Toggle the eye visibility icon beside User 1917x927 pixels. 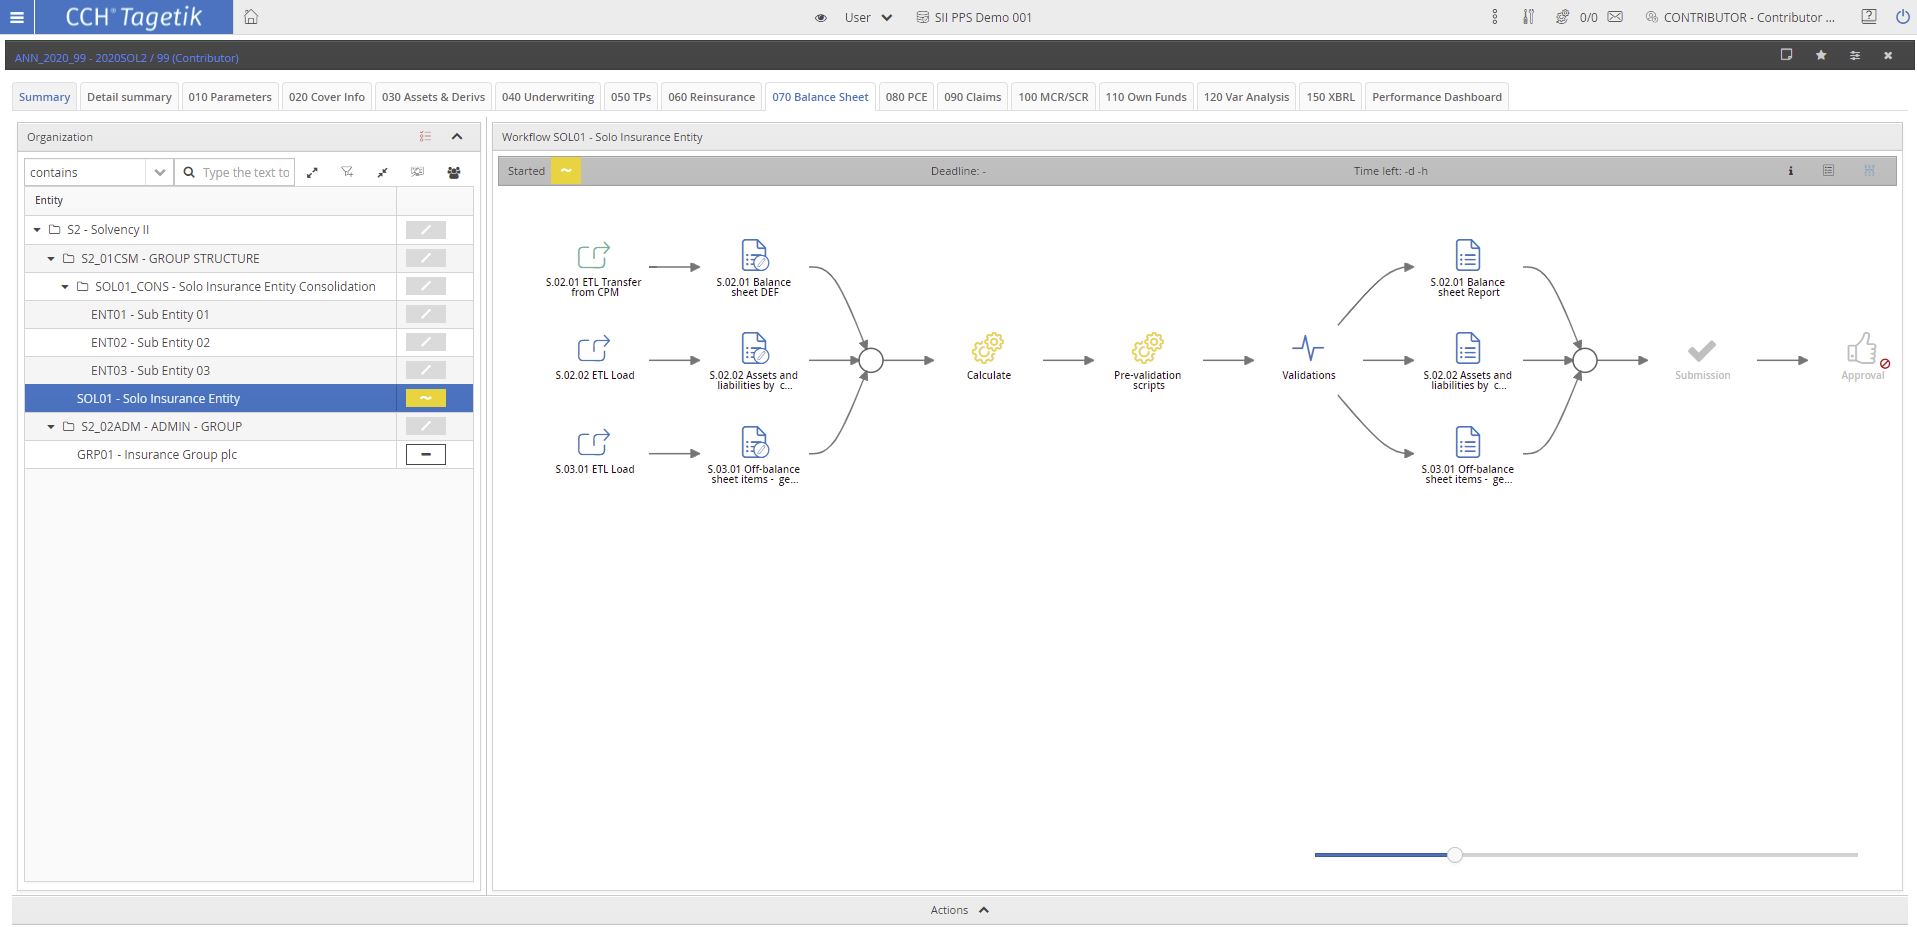click(x=820, y=18)
